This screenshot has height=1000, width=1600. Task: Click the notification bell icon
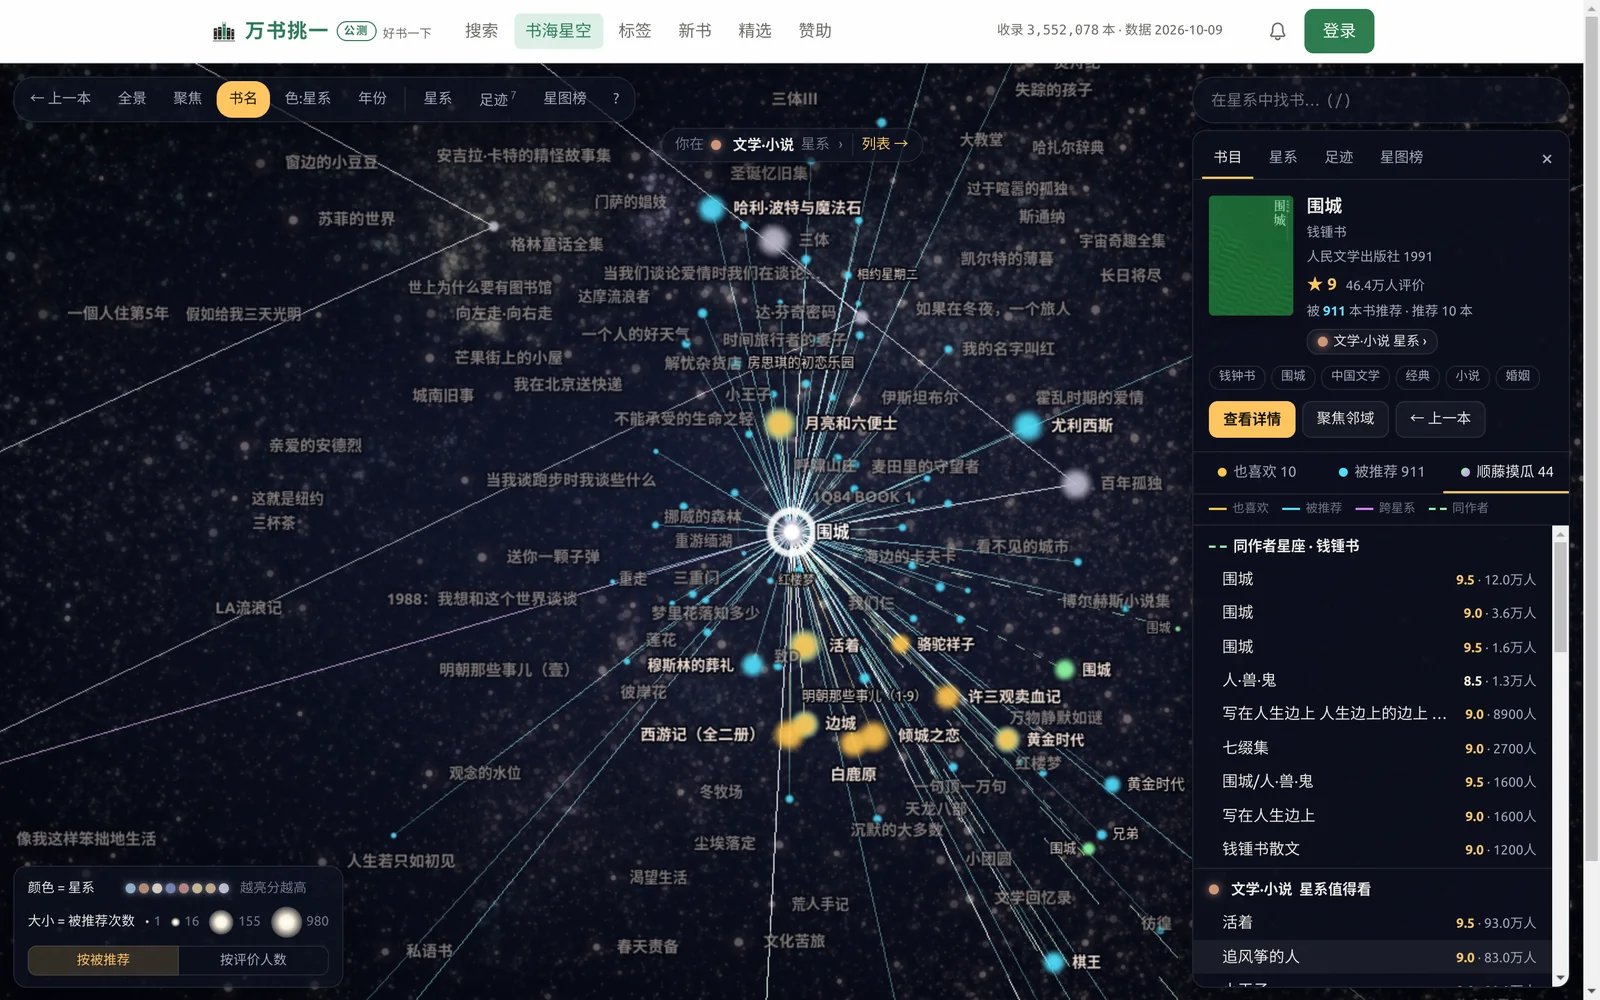click(x=1277, y=31)
